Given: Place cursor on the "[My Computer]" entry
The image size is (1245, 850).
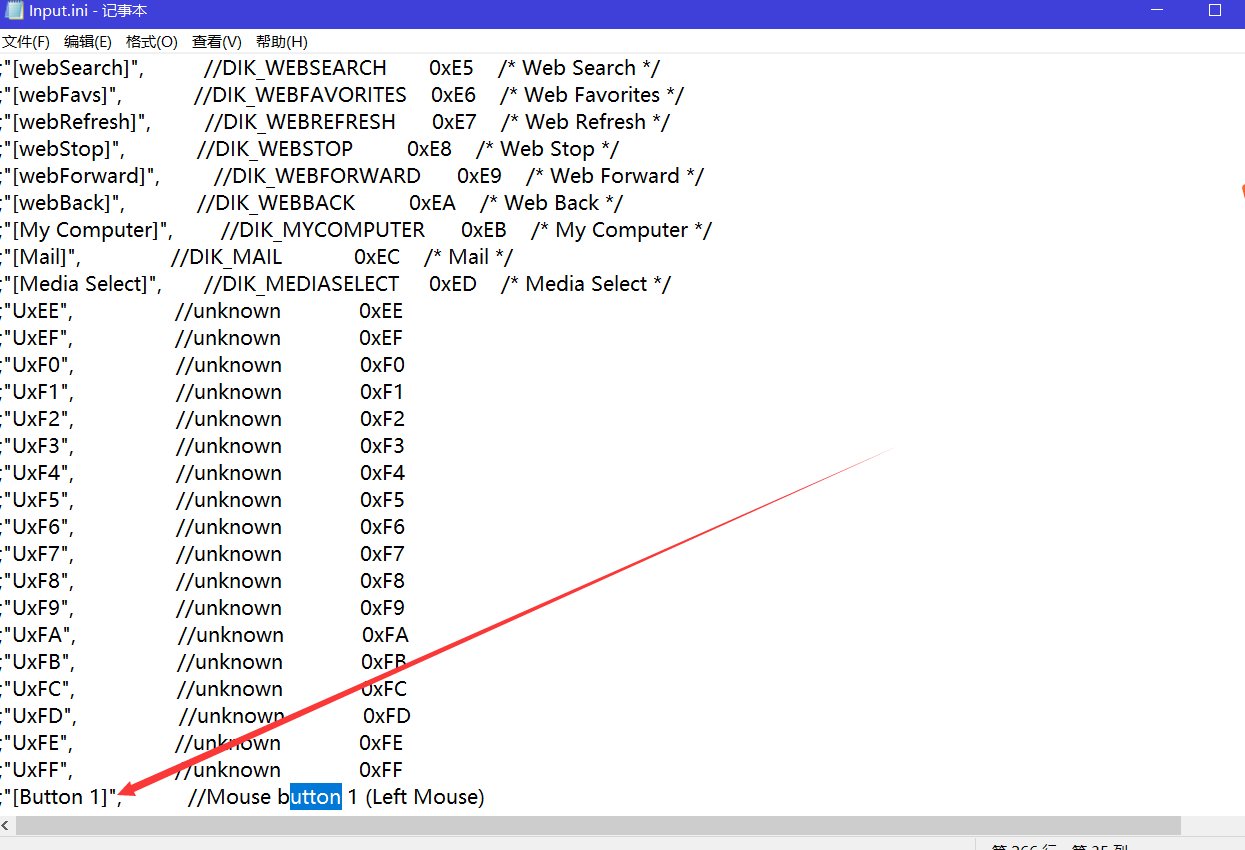Looking at the screenshot, I should point(88,230).
